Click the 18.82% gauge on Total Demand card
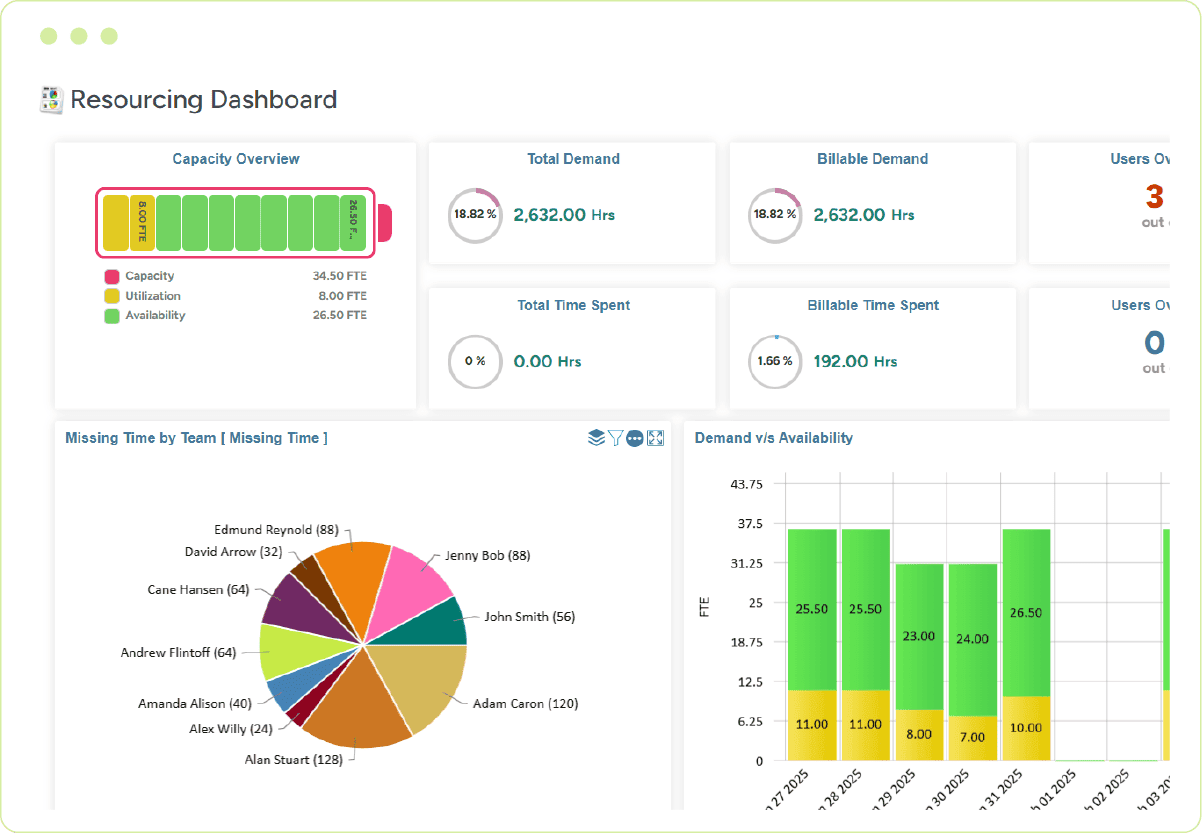The image size is (1202, 833). (474, 215)
